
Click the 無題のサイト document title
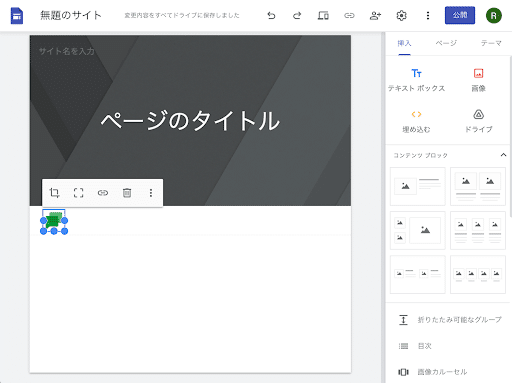pos(71,15)
